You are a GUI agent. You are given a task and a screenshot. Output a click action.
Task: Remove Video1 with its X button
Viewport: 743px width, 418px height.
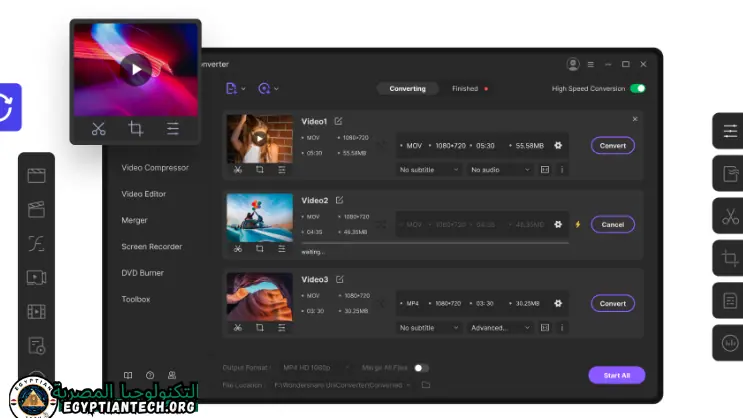(x=635, y=119)
